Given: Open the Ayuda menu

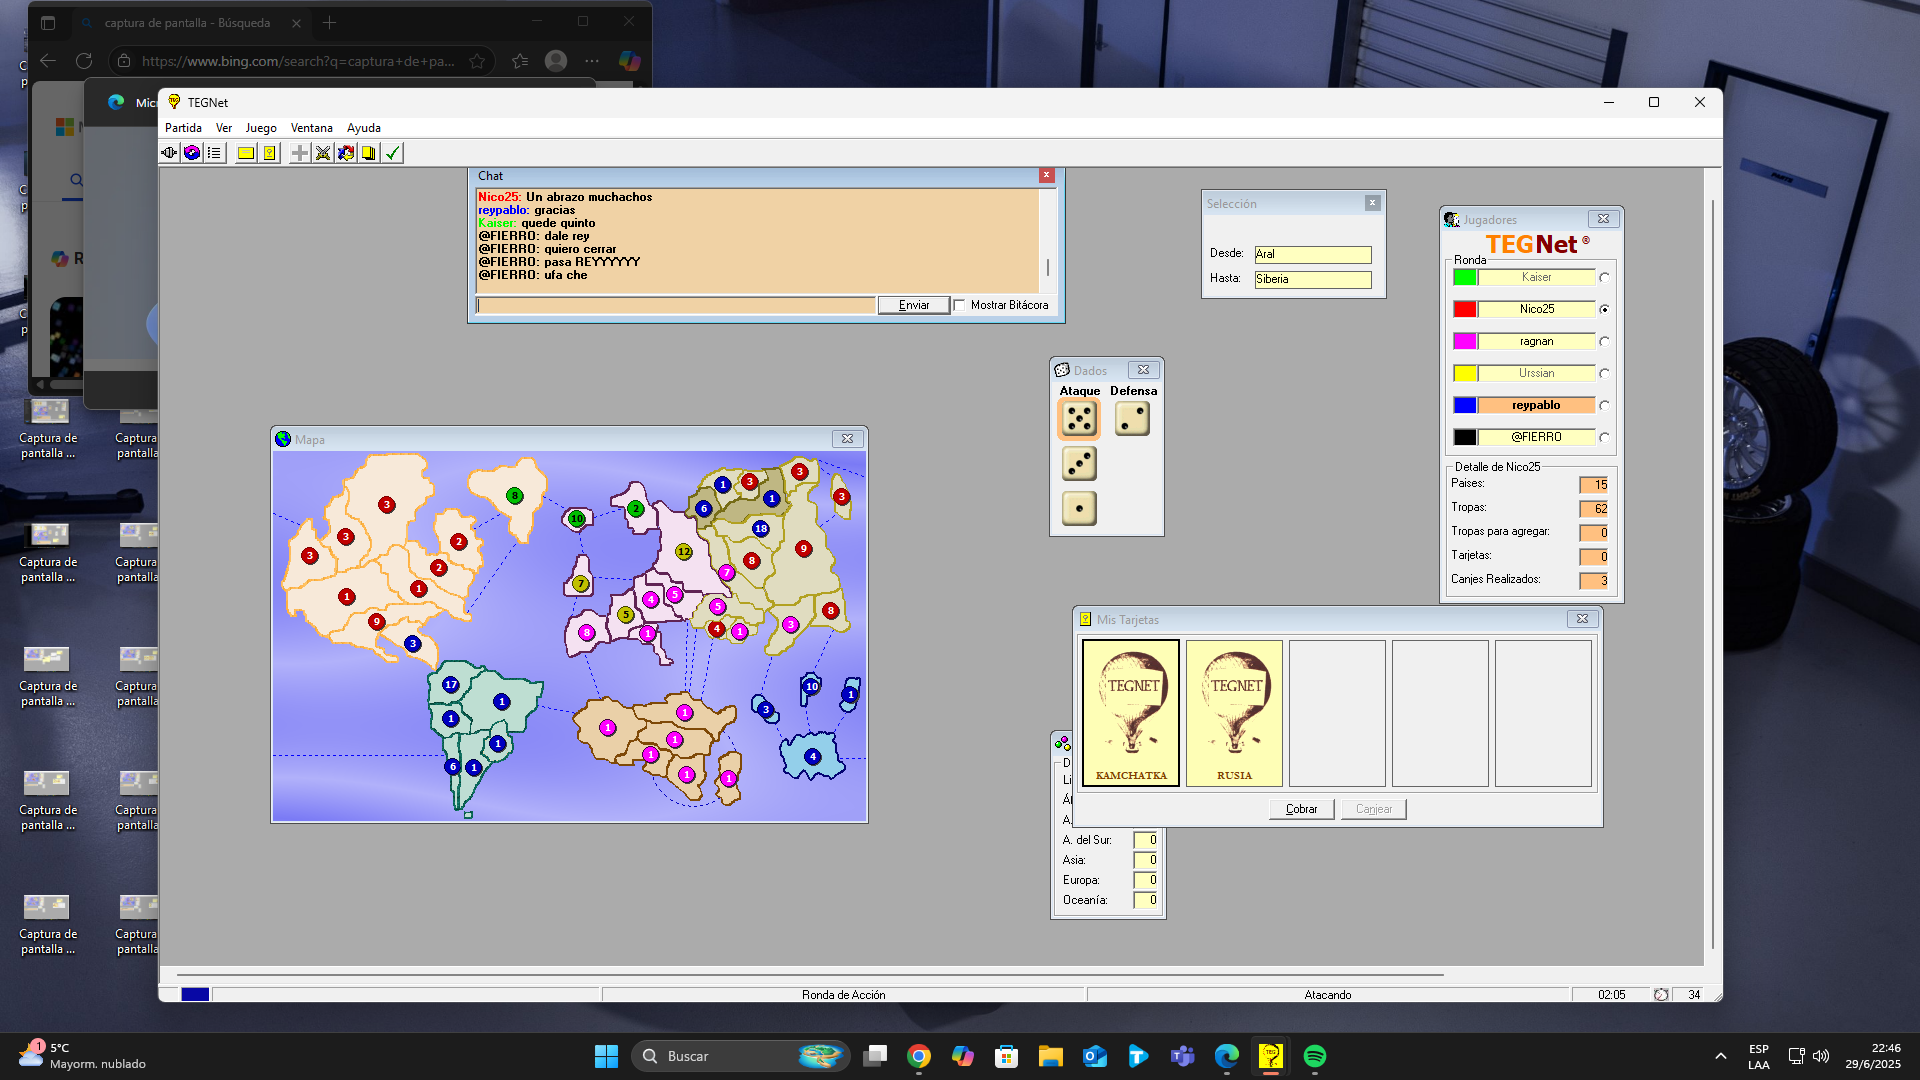Looking at the screenshot, I should coord(364,128).
